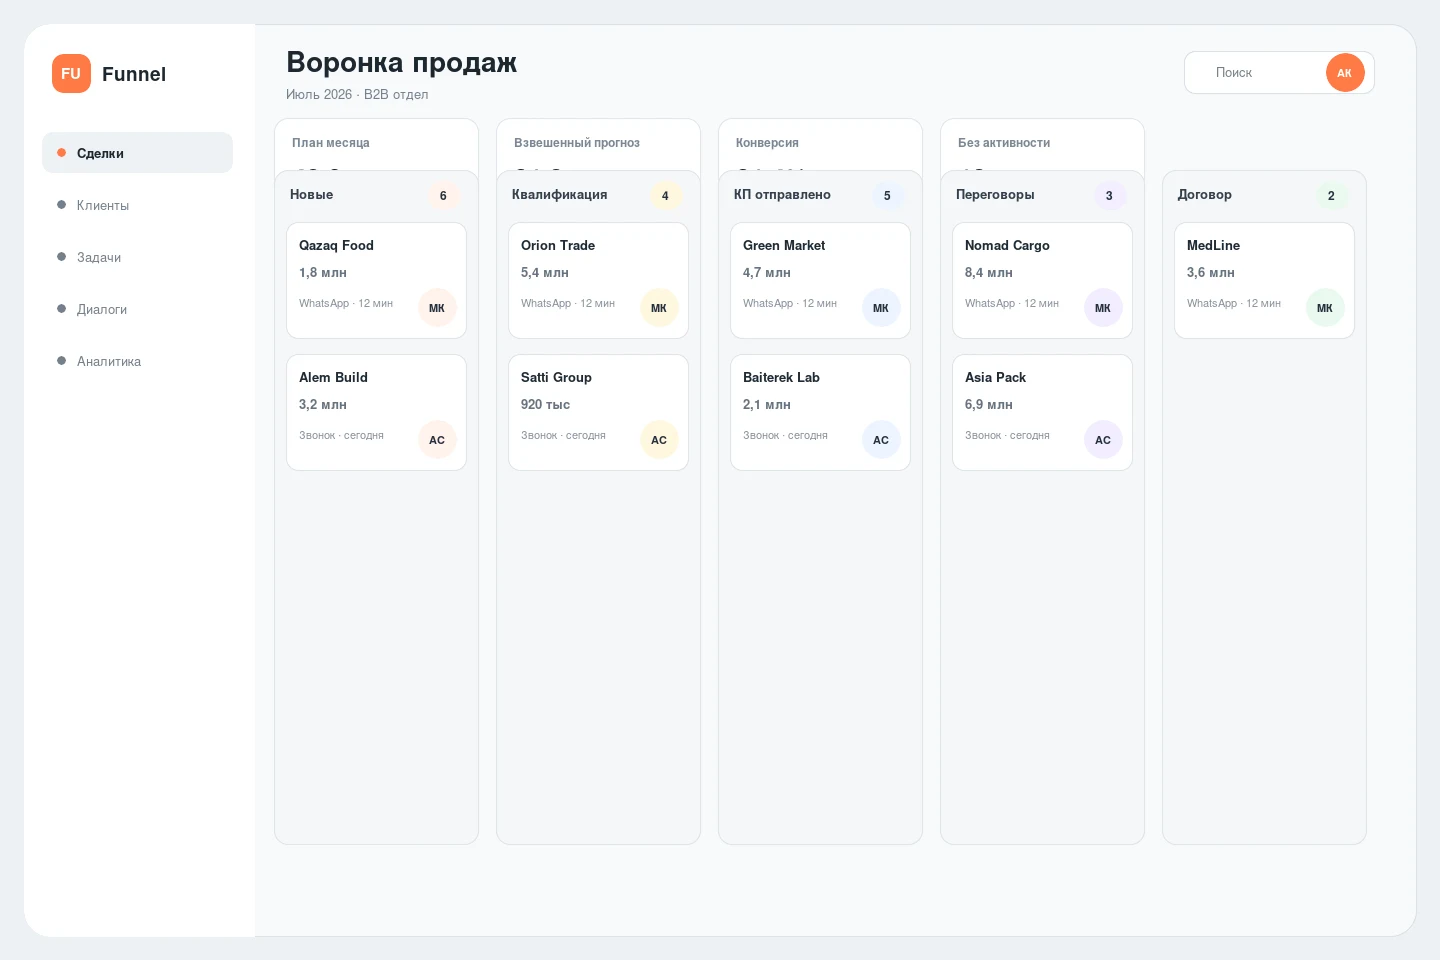Click the AC avatar on Asia Pack card
The image size is (1440, 960).
click(1103, 440)
